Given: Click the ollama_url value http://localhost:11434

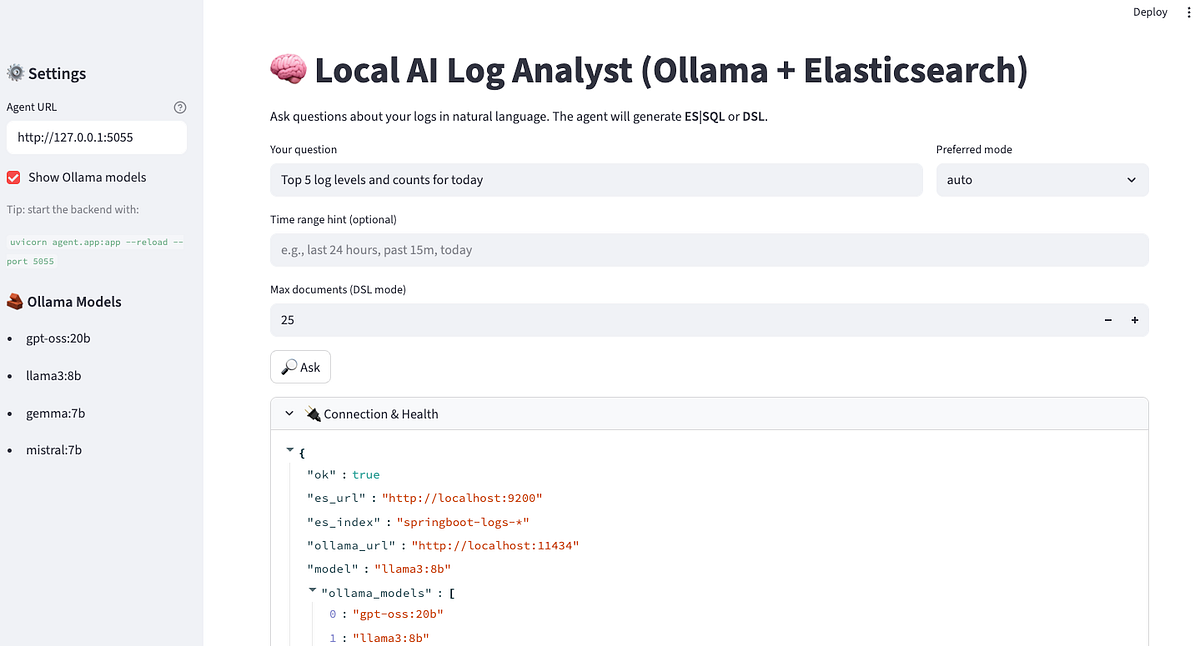Looking at the screenshot, I should coord(496,546).
